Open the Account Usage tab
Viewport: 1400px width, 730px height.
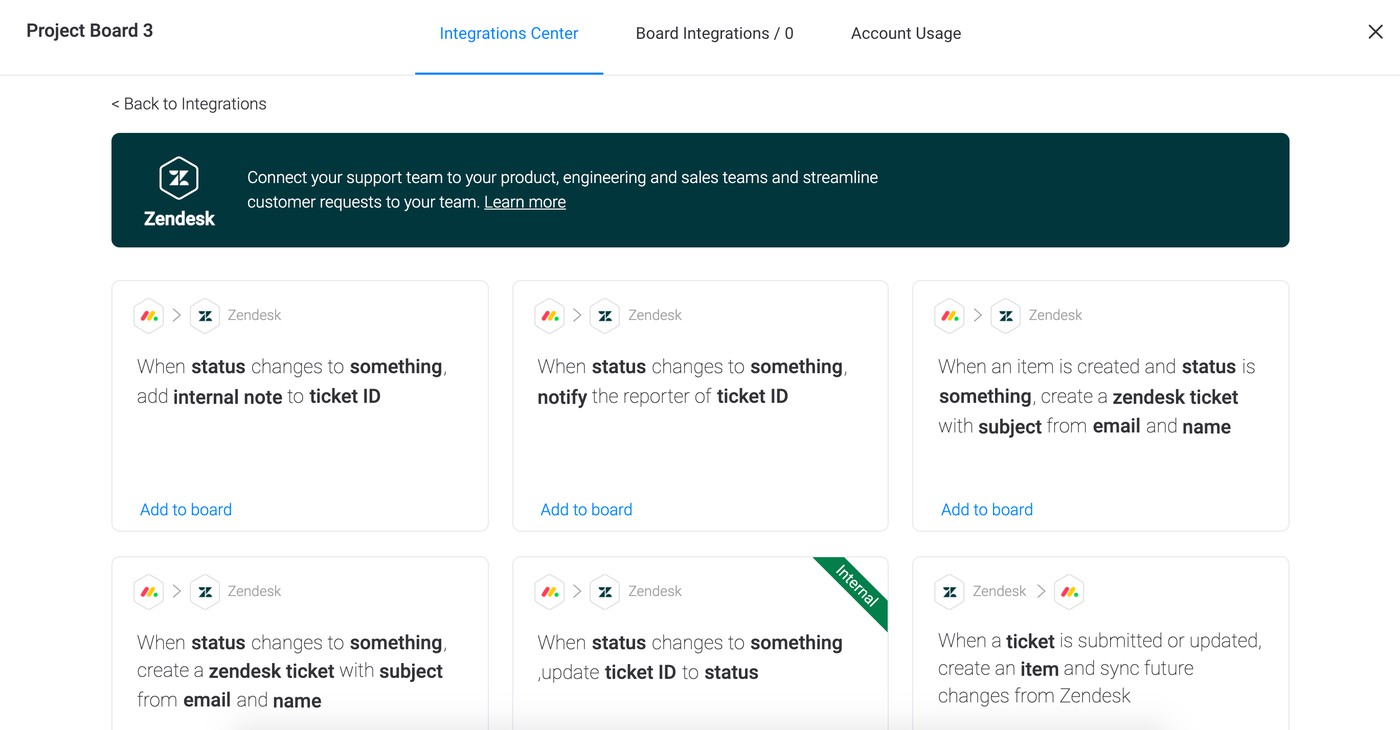tap(905, 33)
